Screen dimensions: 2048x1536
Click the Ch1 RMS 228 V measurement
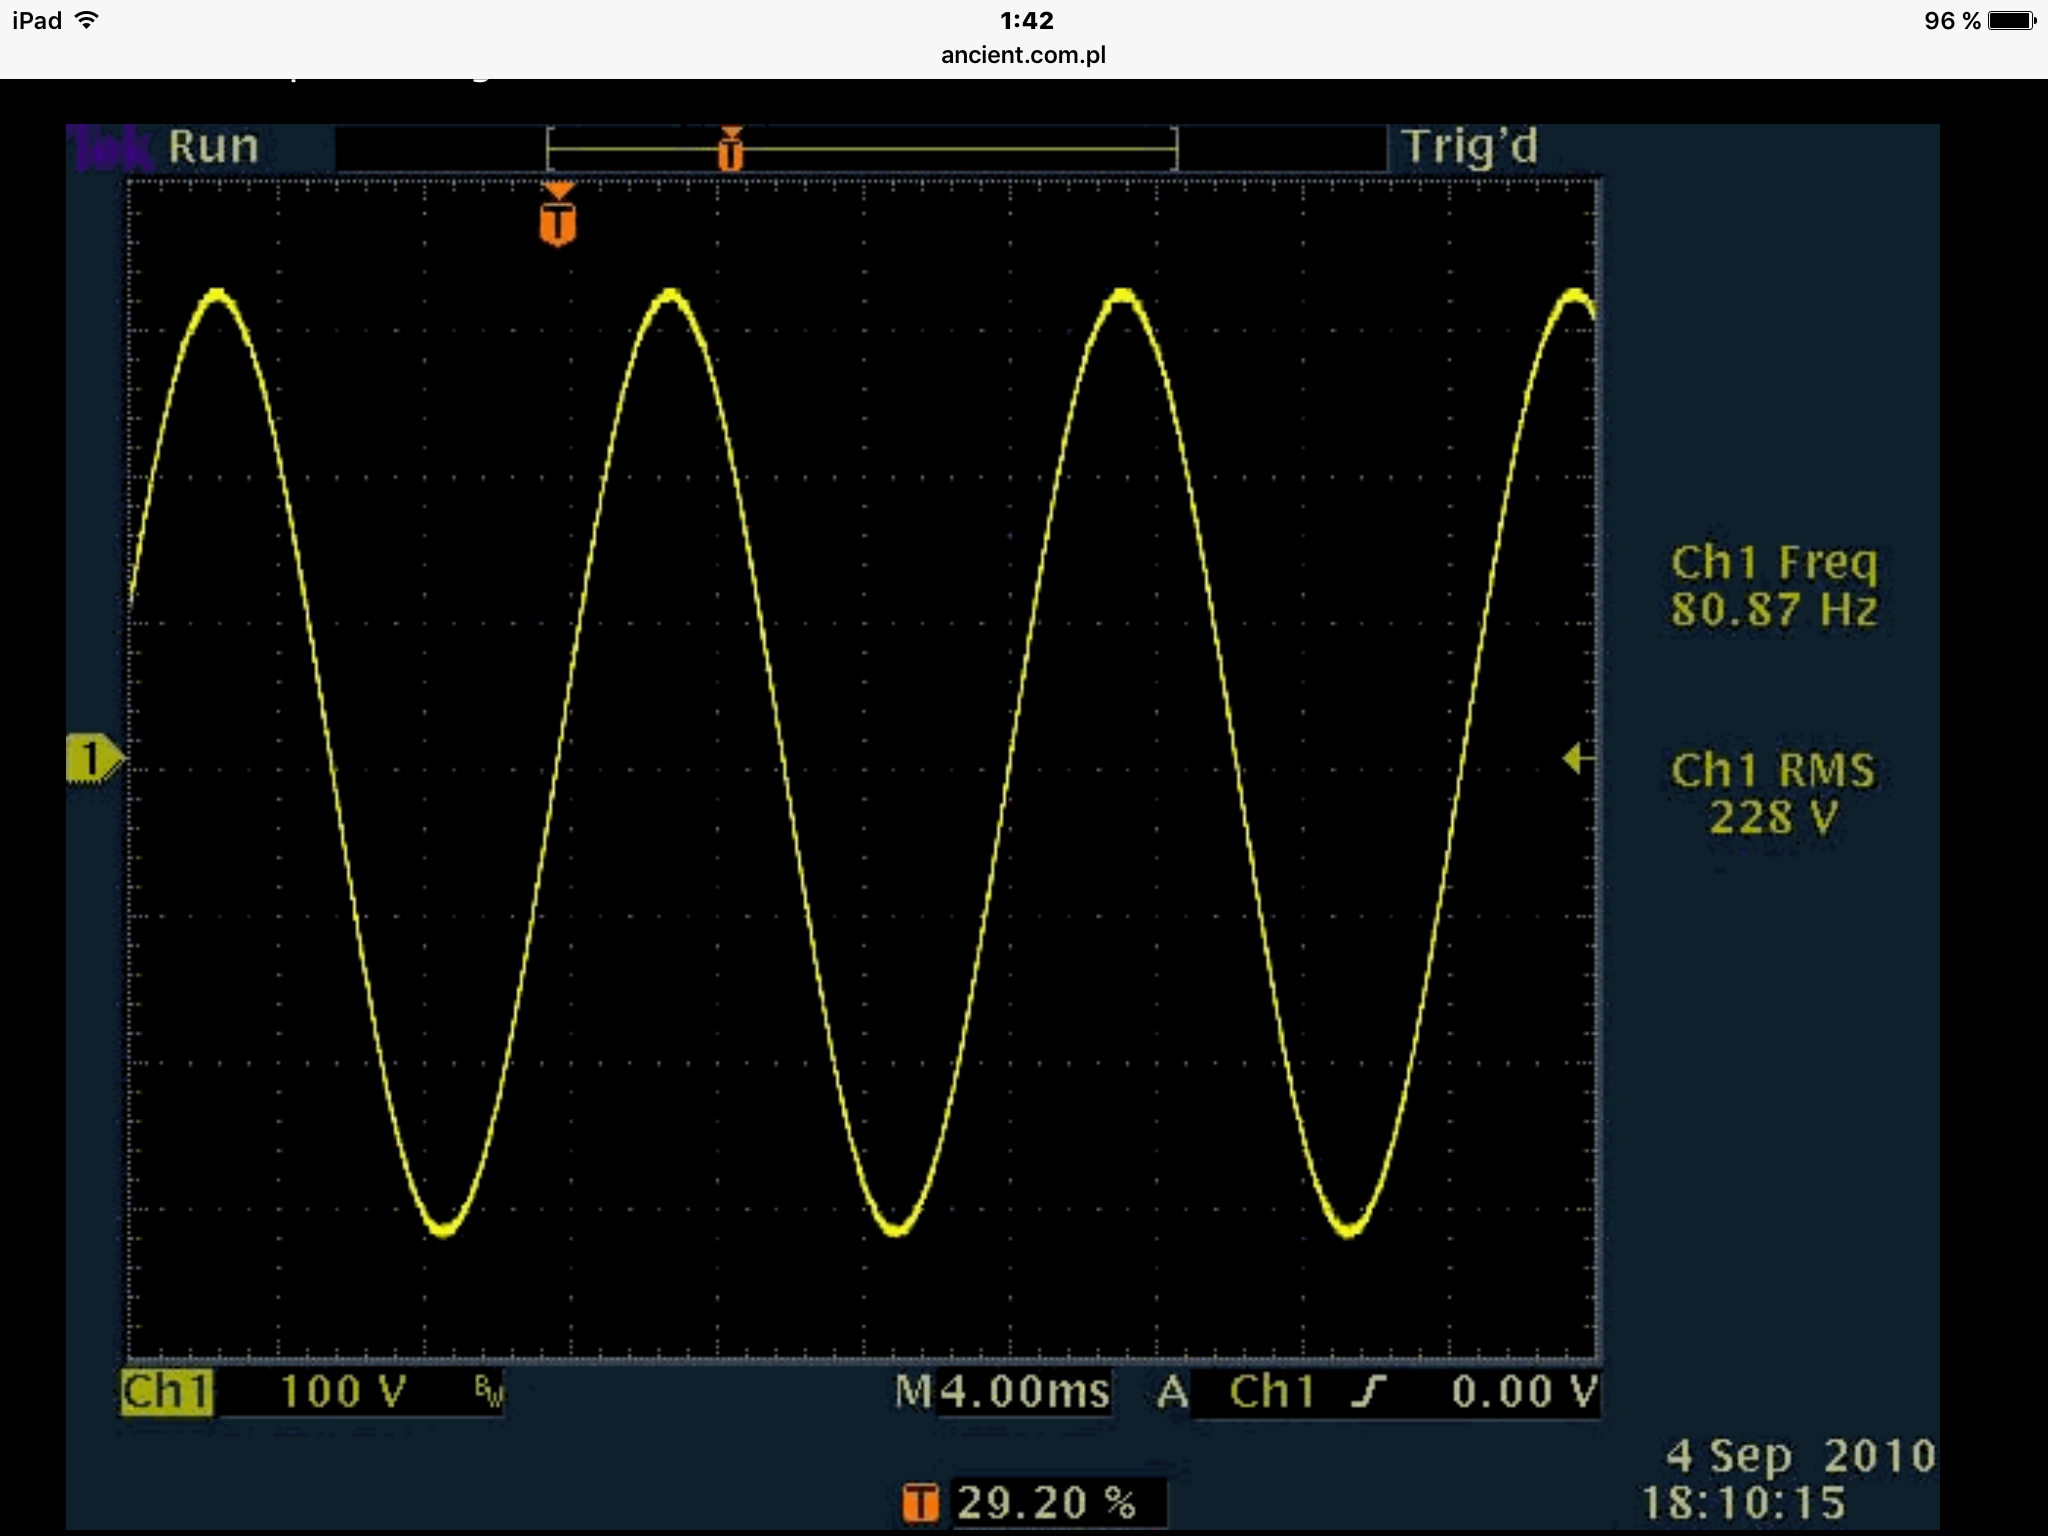(1774, 794)
